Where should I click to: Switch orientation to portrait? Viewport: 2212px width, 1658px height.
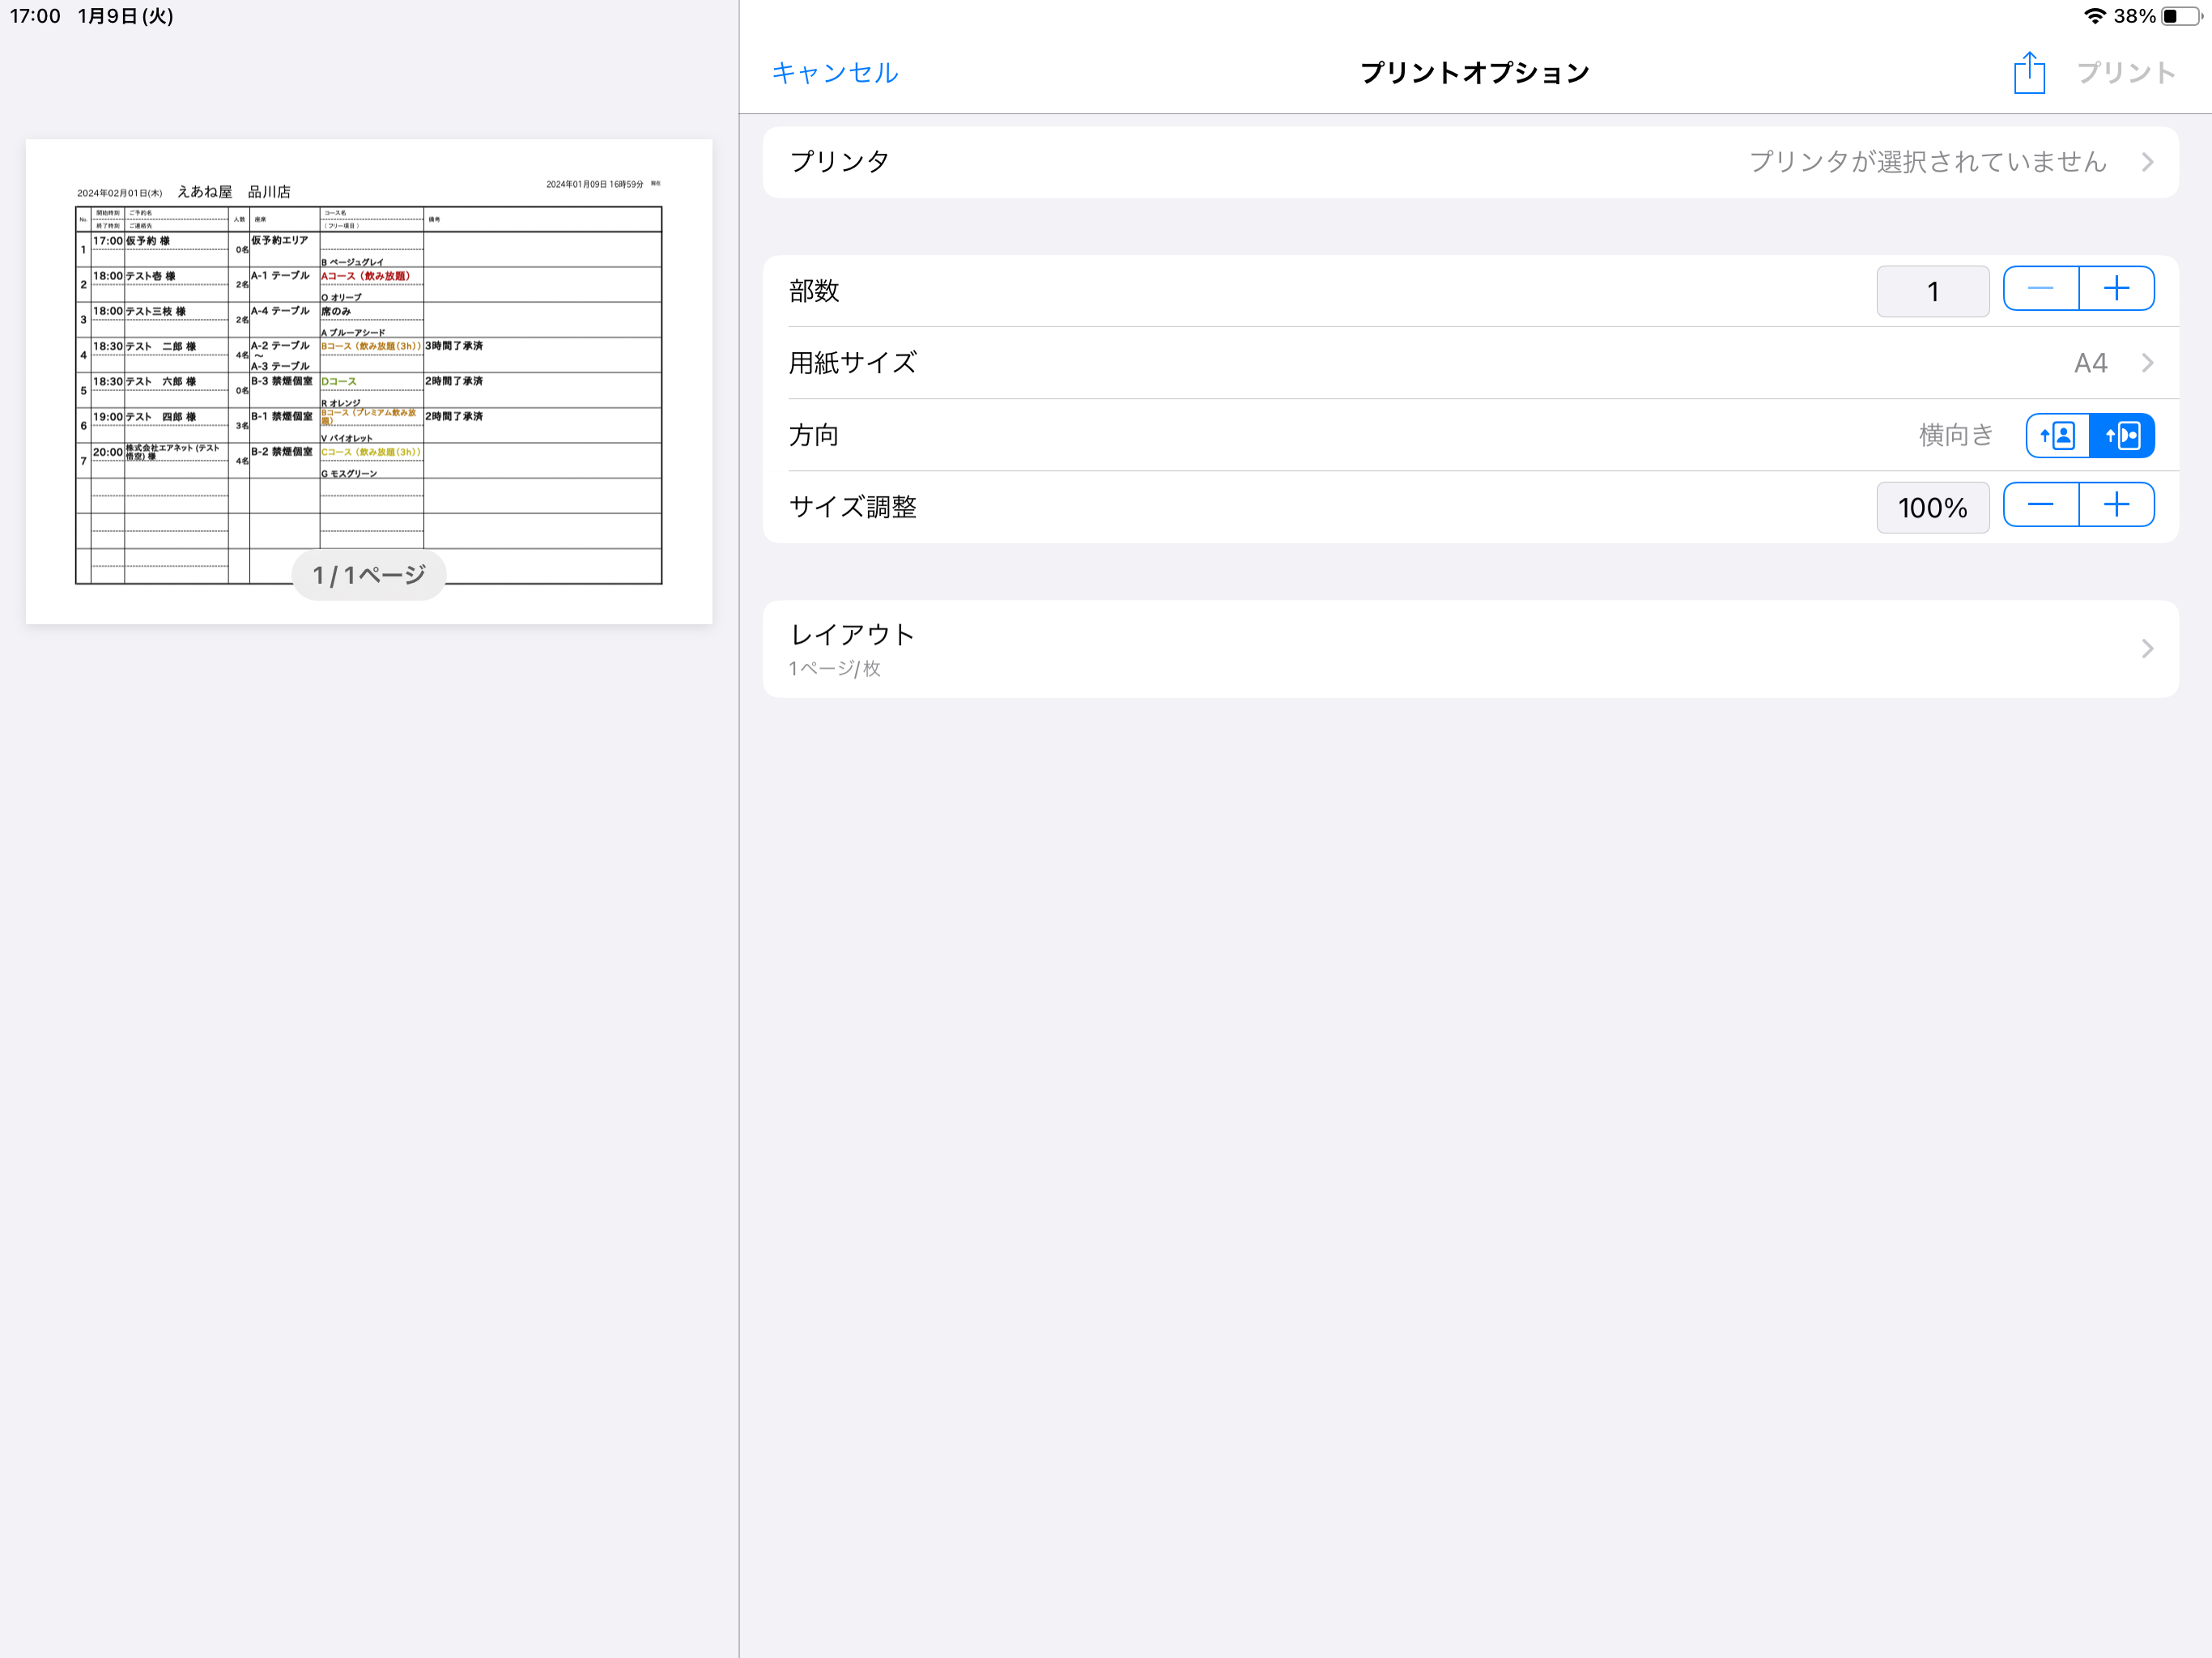tap(2058, 435)
